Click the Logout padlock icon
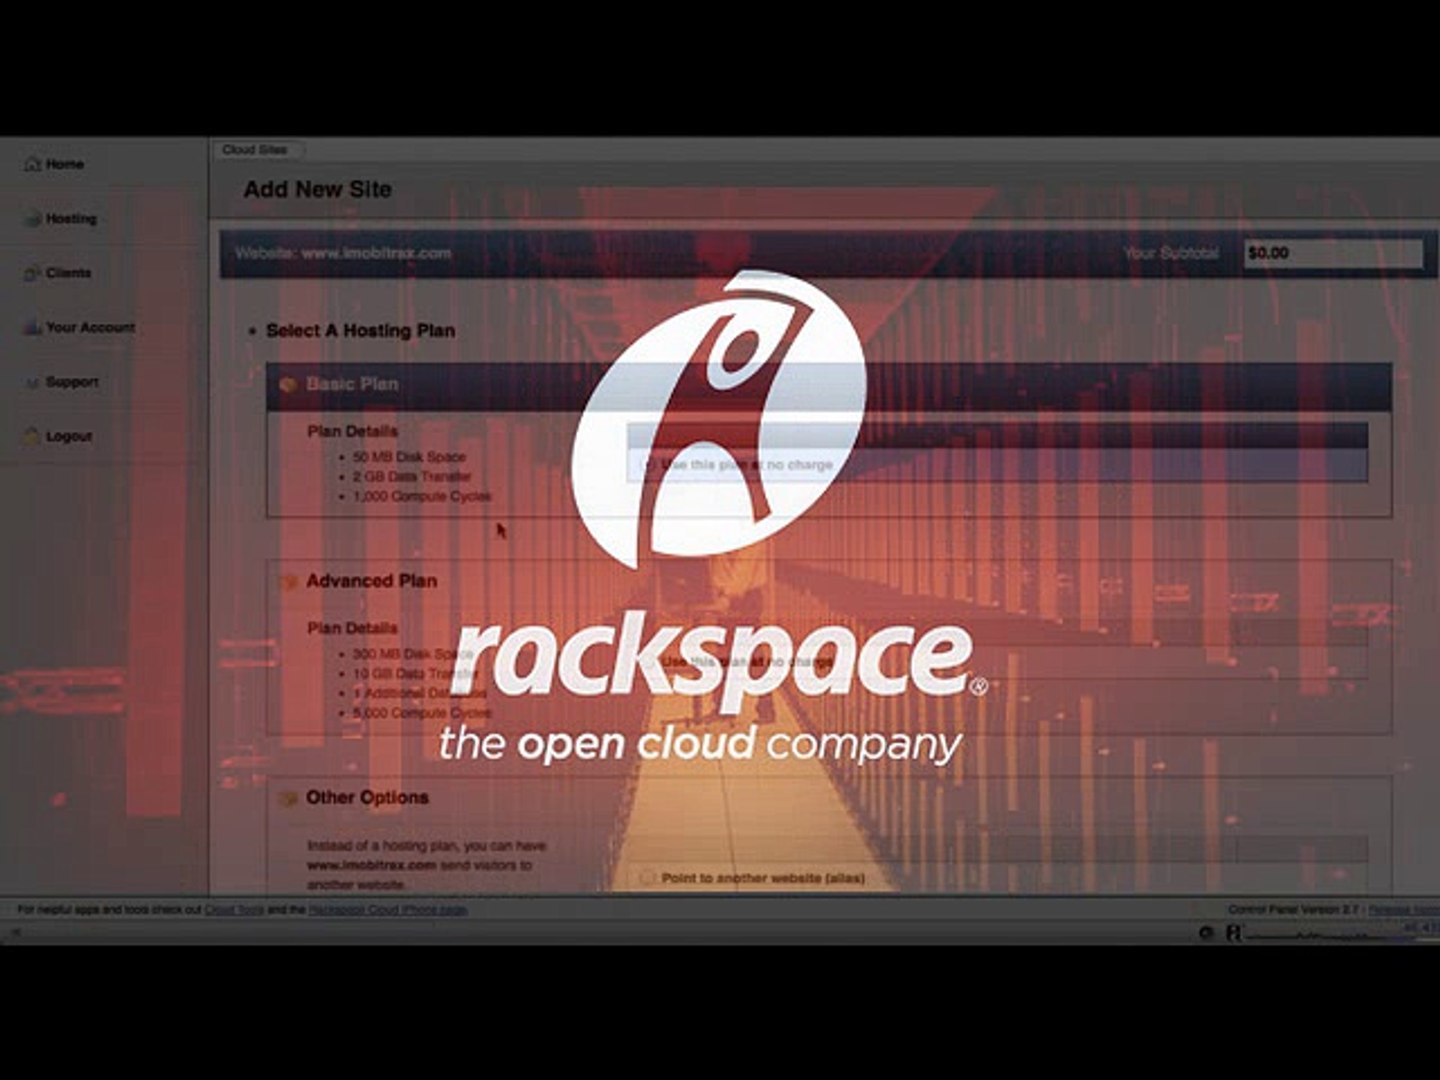The width and height of the screenshot is (1440, 1080). click(33, 436)
